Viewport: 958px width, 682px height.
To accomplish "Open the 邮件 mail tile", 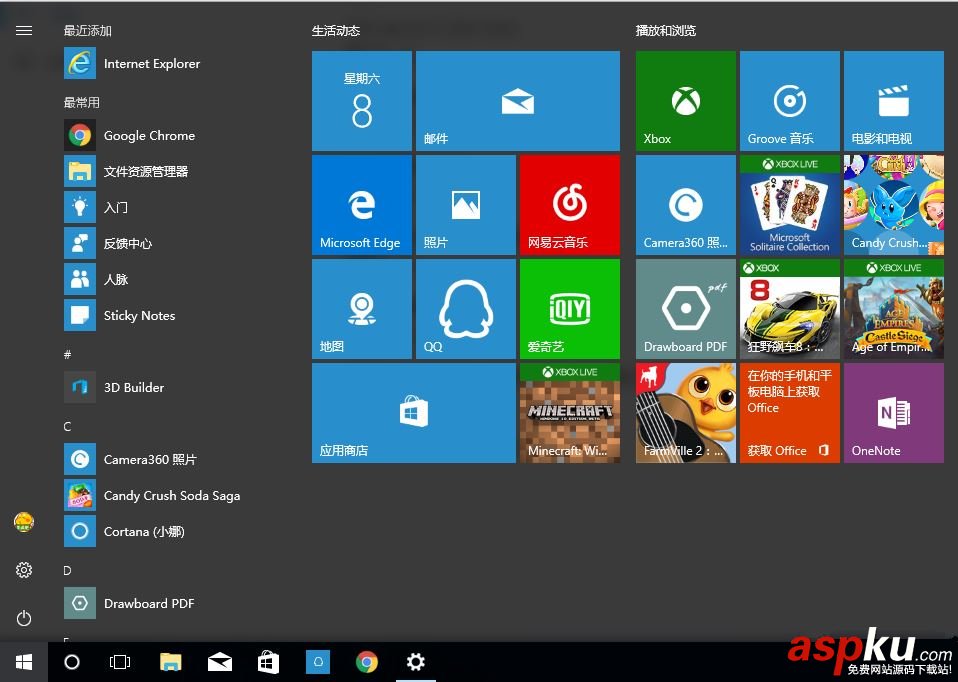I will coord(517,101).
